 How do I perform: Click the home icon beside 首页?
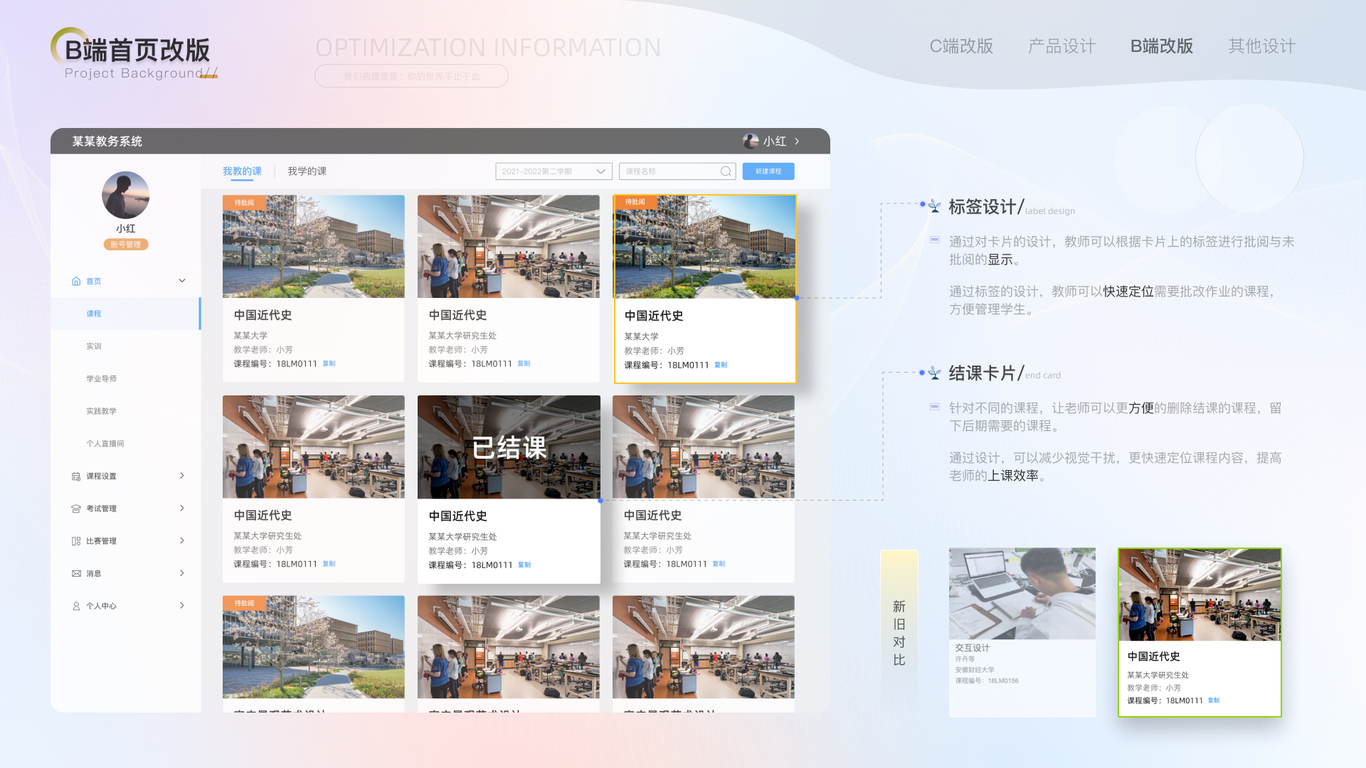[76, 281]
